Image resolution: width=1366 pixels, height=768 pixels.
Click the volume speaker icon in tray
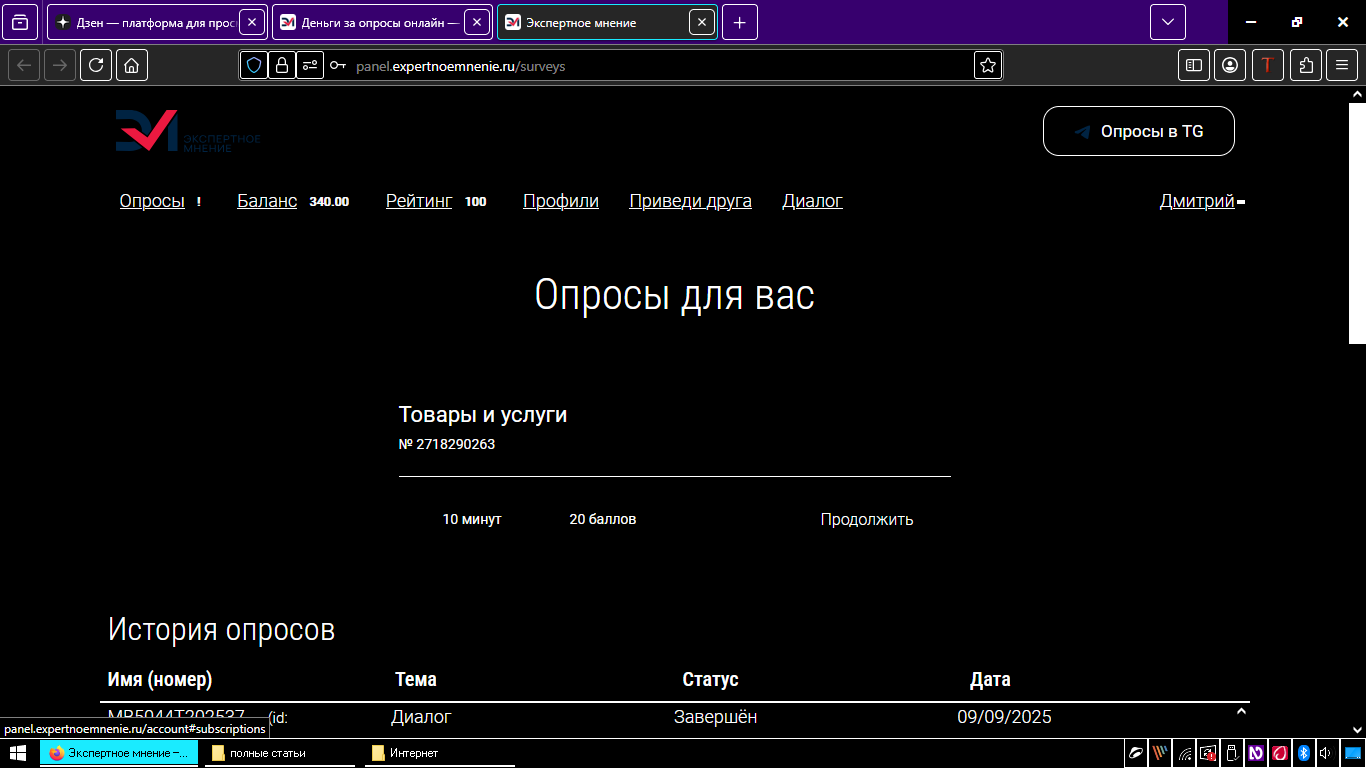1326,753
